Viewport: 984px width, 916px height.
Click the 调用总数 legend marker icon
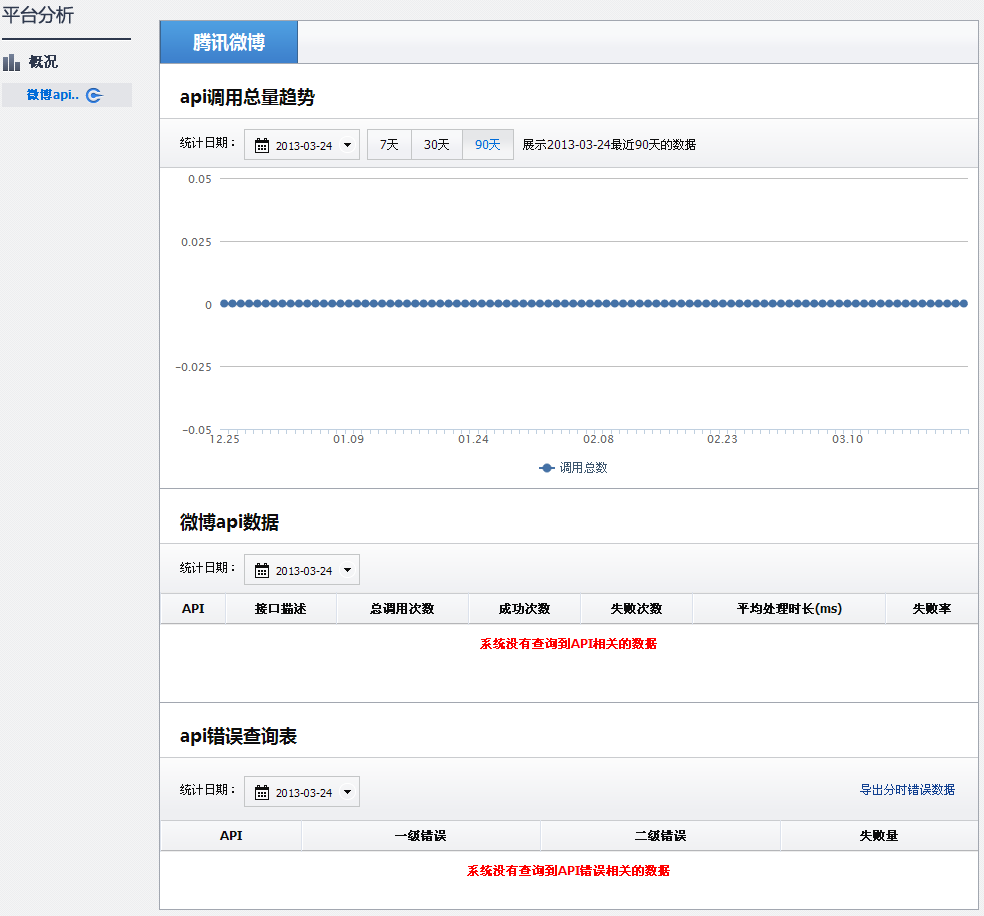[x=546, y=468]
